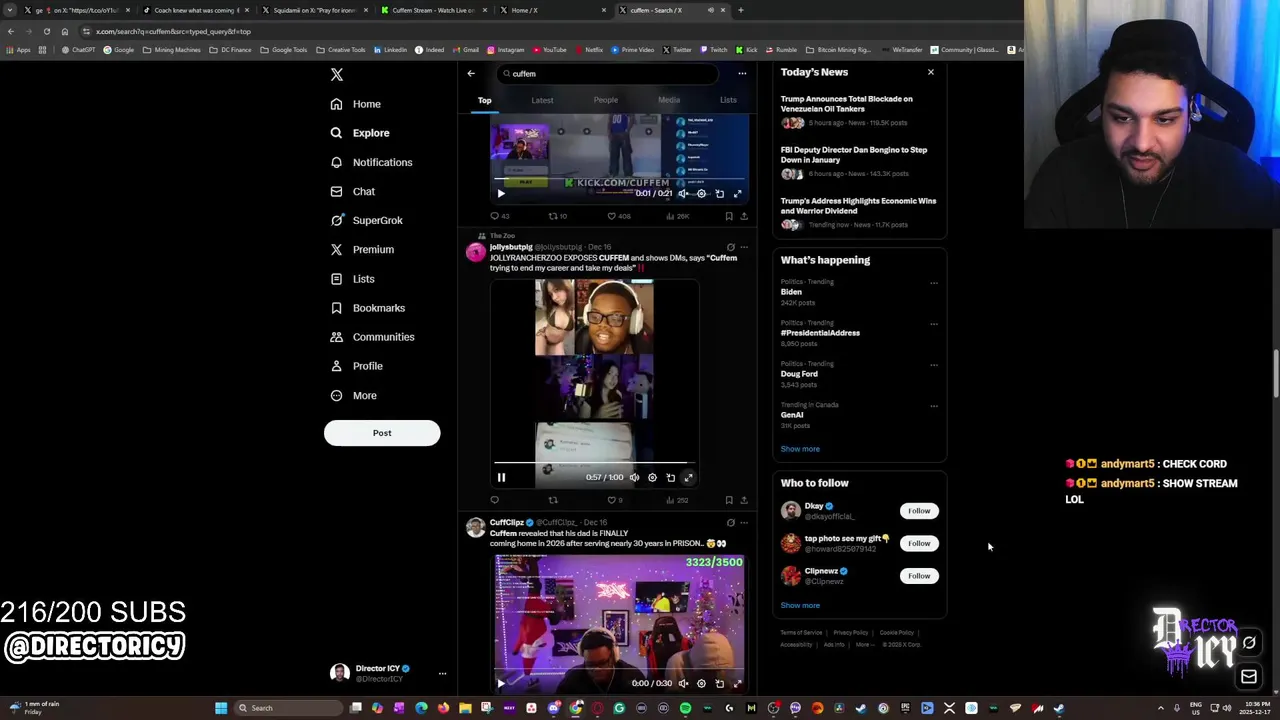Click the Bookmarks sidebar icon
1280x720 pixels.
pyautogui.click(x=336, y=308)
